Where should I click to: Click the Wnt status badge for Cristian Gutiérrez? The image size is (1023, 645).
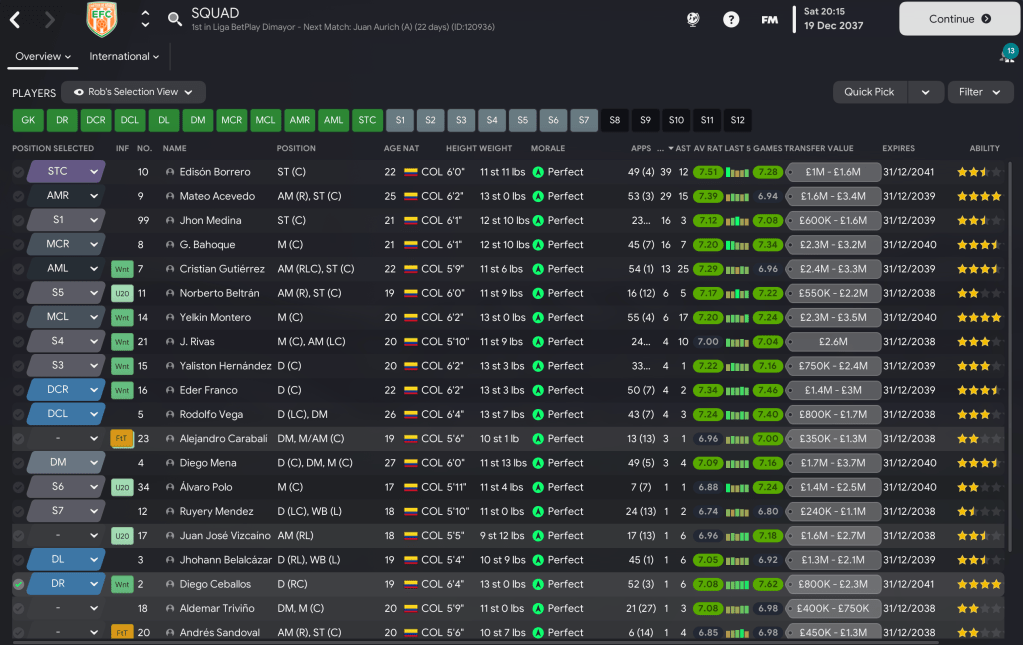122,269
